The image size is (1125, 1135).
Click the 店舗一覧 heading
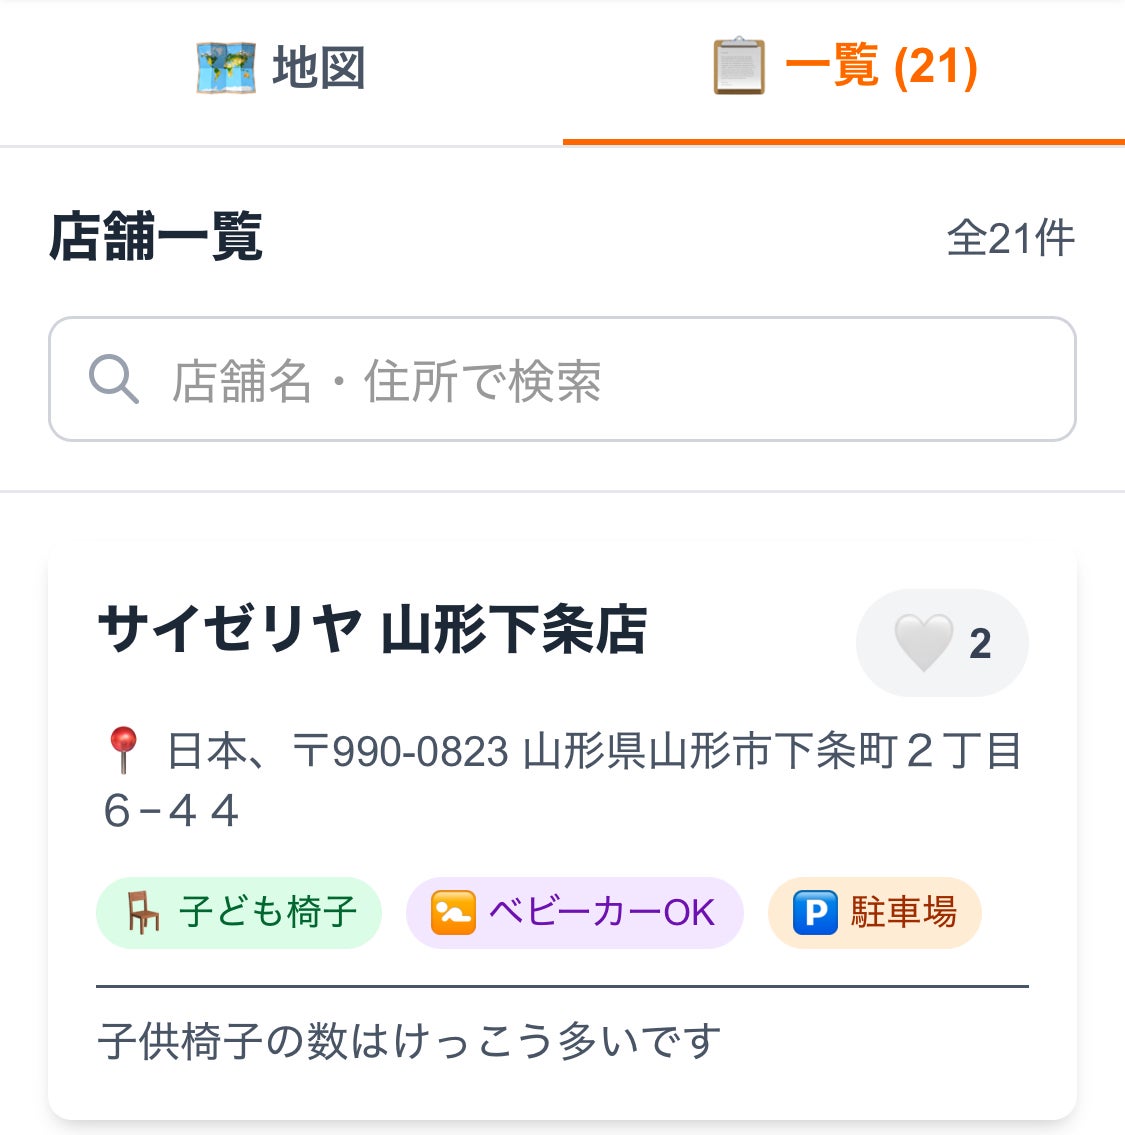click(x=156, y=238)
